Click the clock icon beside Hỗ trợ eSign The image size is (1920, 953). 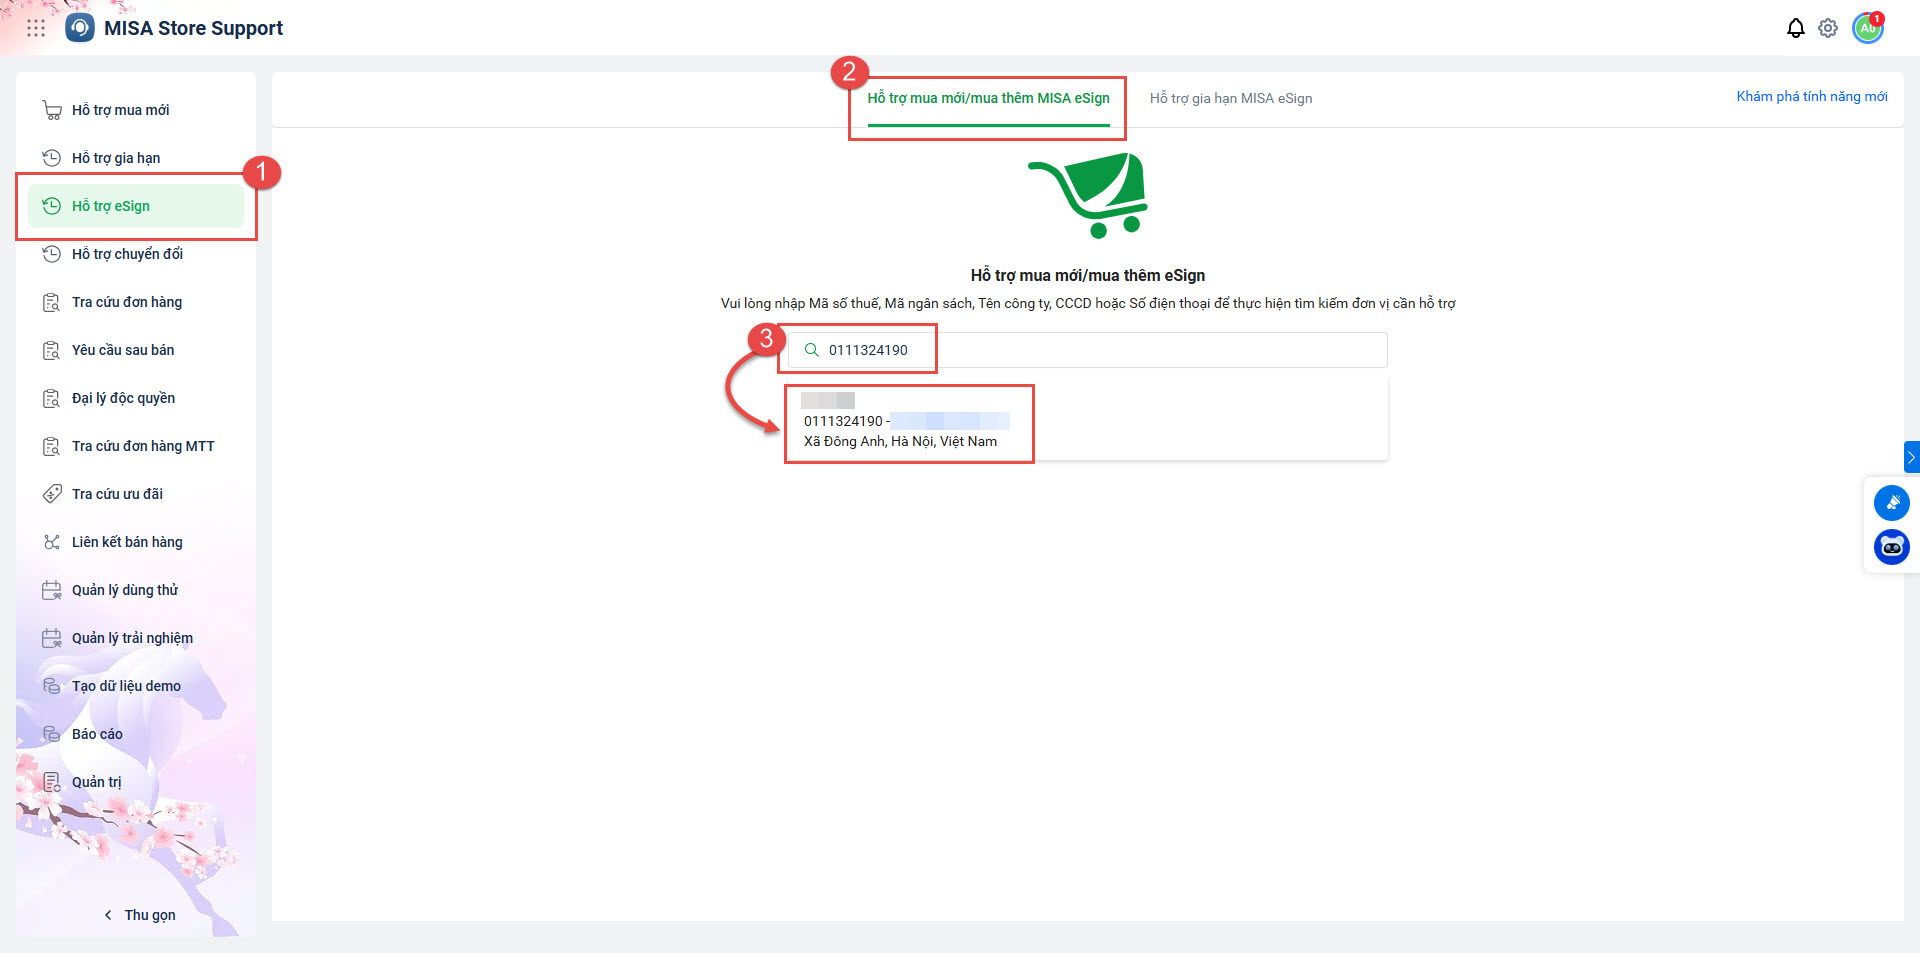click(52, 206)
